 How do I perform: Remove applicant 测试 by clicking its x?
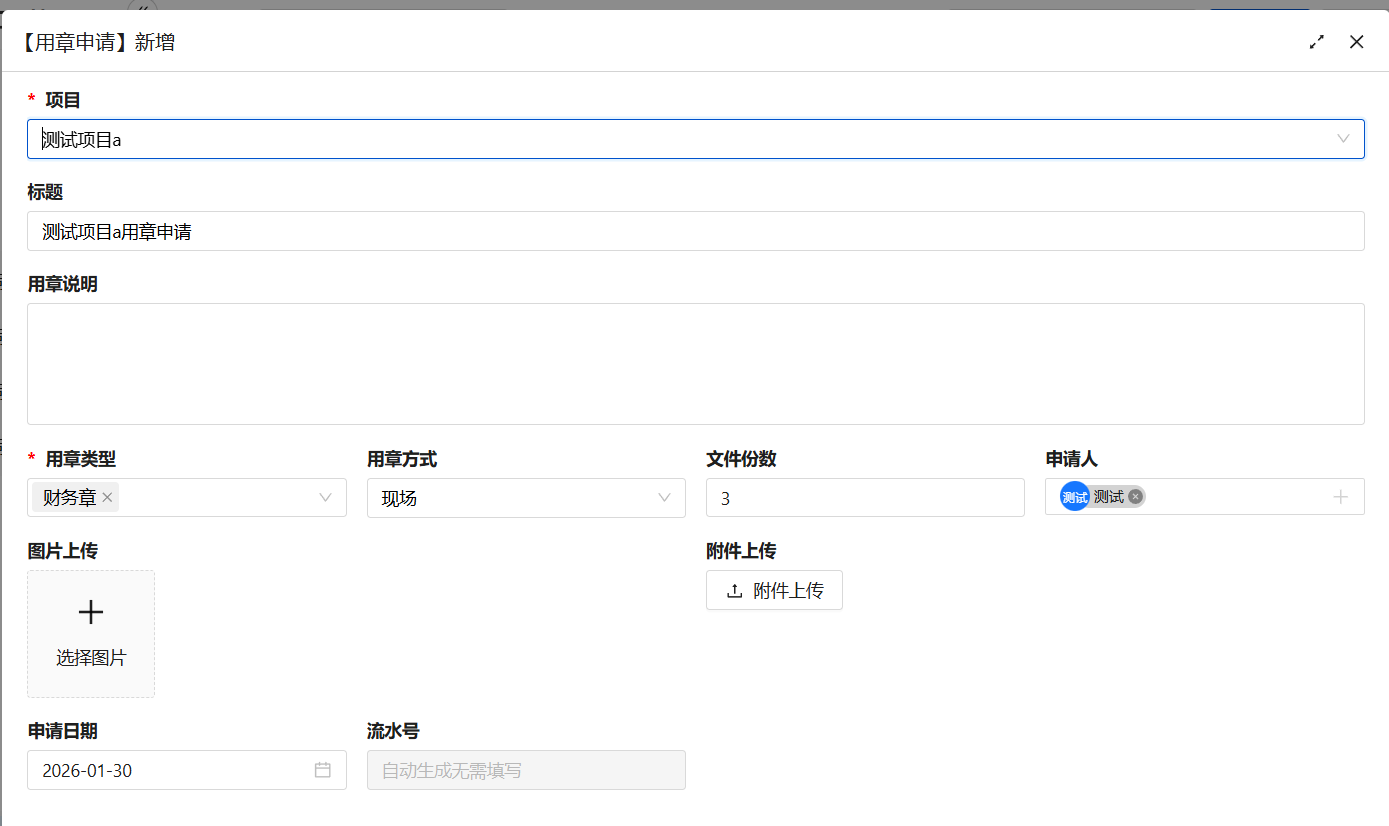1135,496
